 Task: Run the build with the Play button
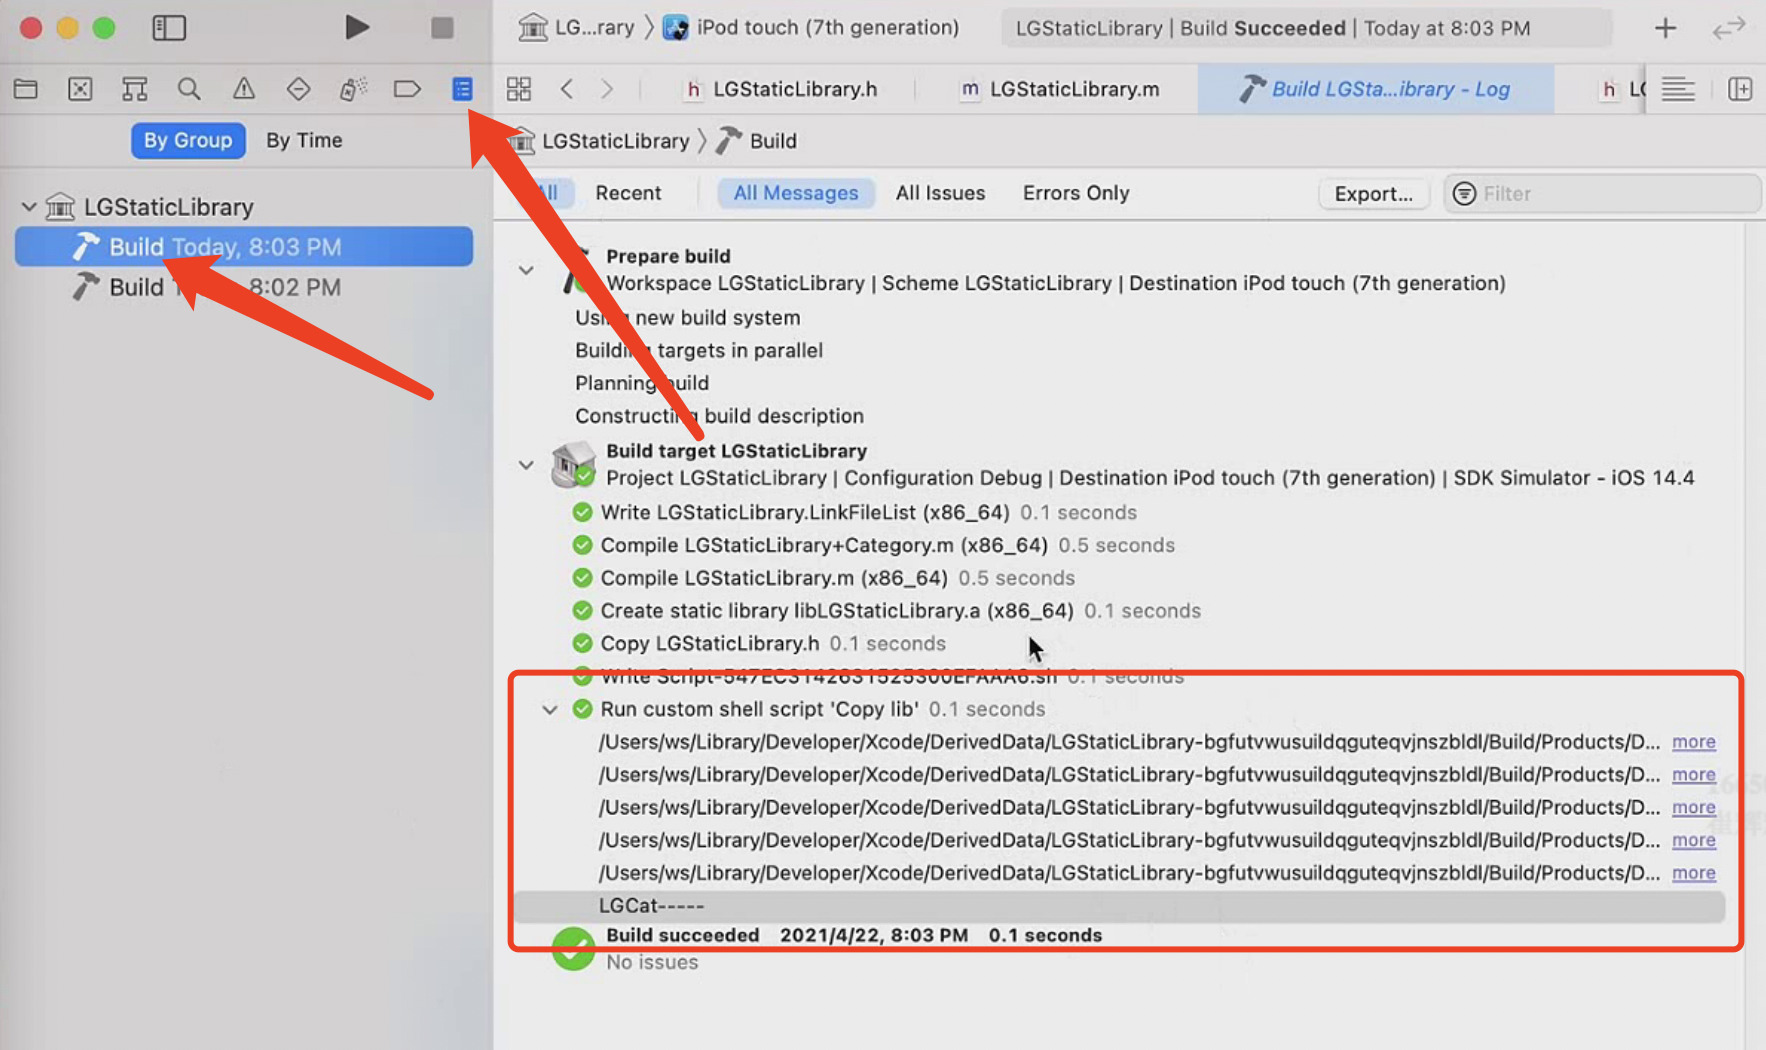pyautogui.click(x=357, y=27)
